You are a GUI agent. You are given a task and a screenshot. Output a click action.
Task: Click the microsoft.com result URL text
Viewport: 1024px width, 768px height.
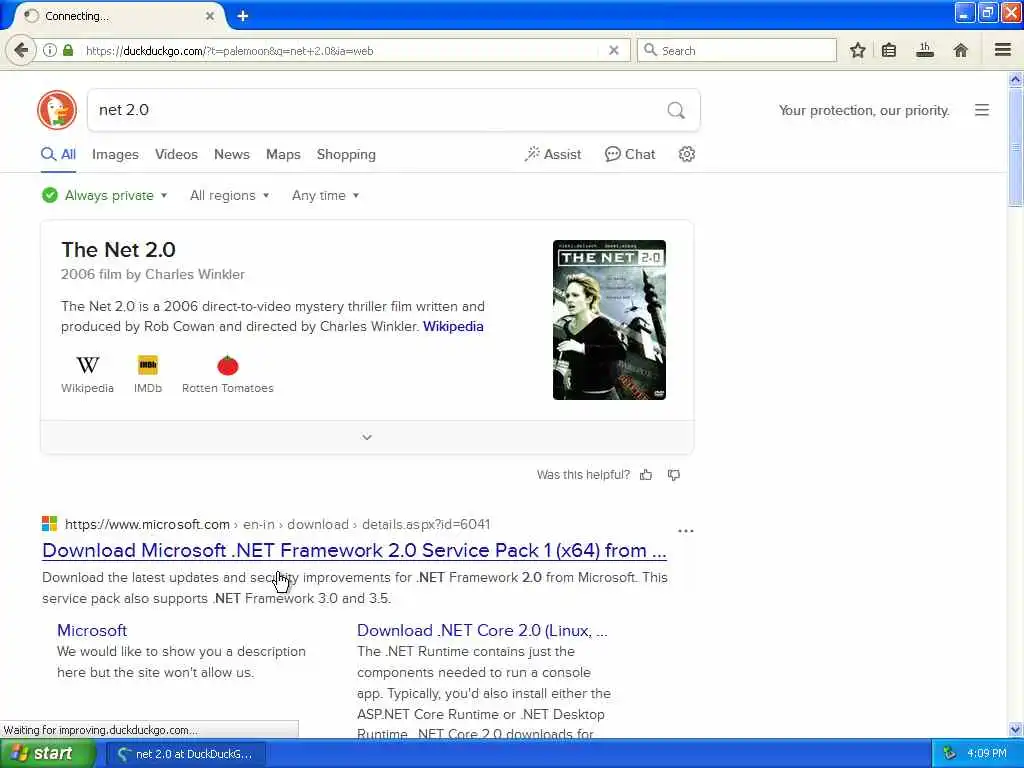[278, 524]
